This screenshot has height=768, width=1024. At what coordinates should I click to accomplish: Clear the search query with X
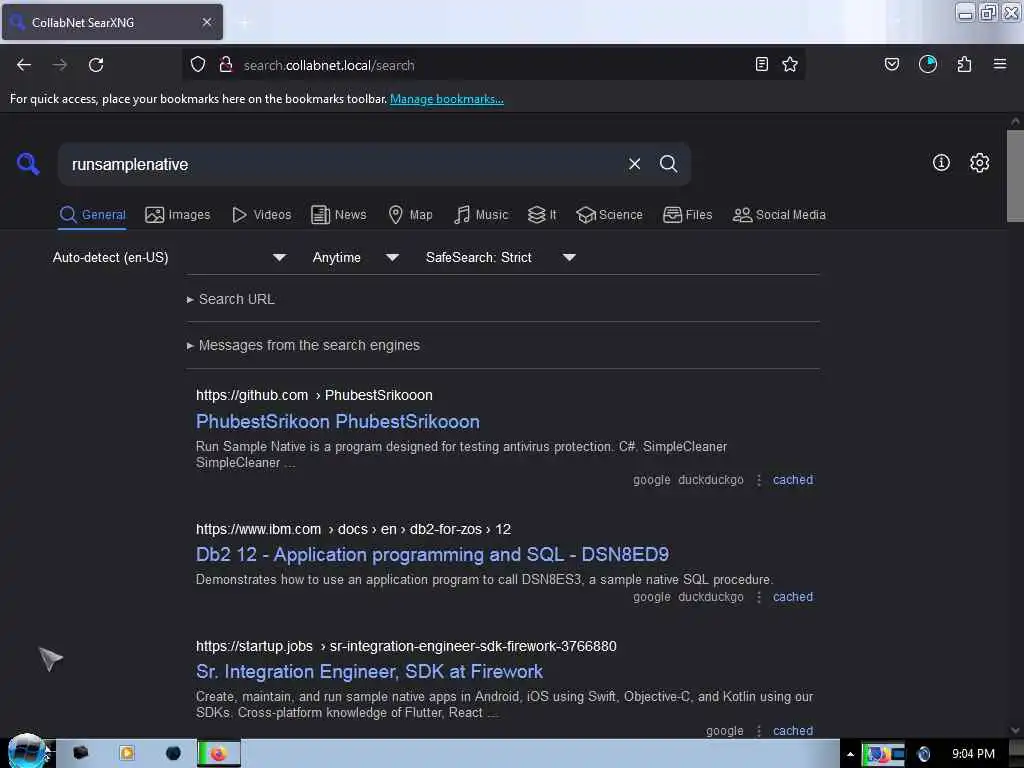pos(634,164)
